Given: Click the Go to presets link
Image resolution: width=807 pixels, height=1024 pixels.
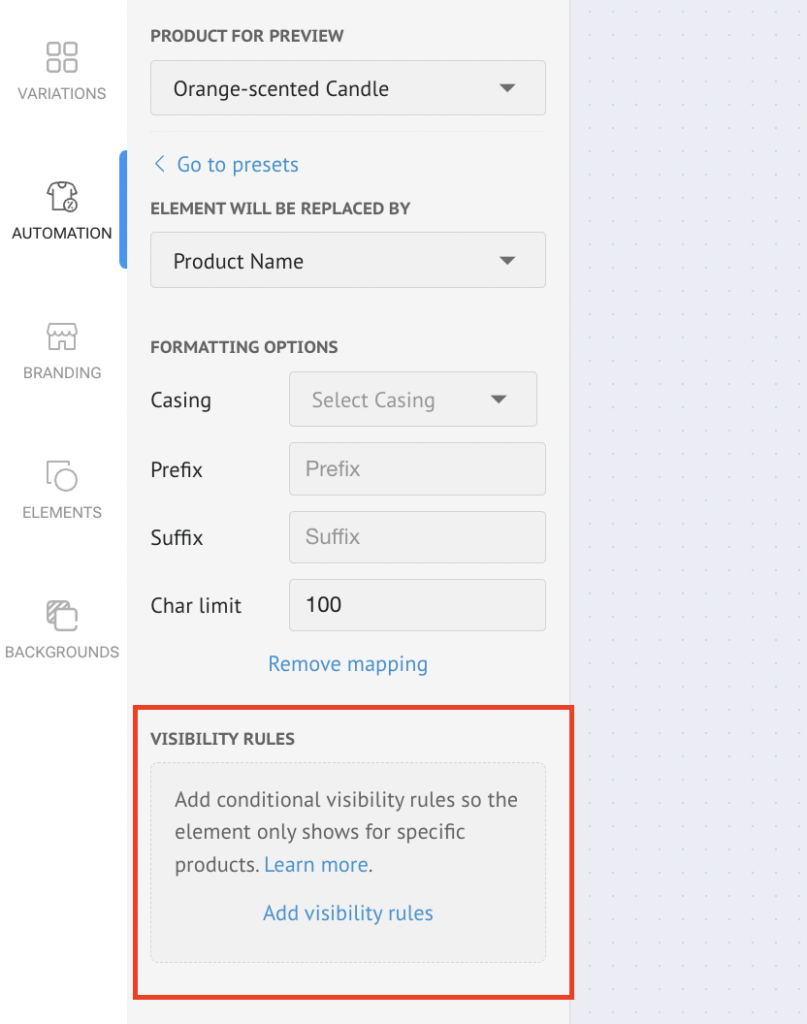Looking at the screenshot, I should 237,165.
